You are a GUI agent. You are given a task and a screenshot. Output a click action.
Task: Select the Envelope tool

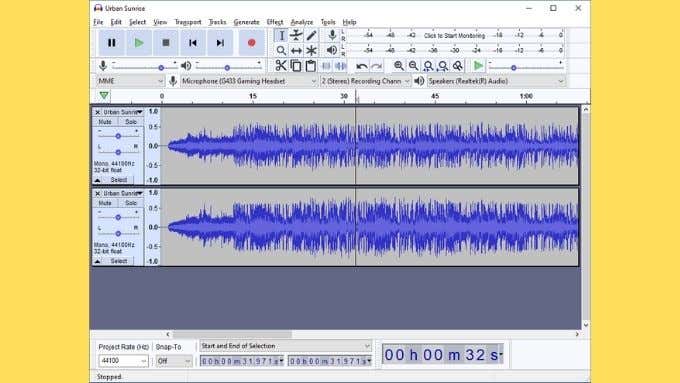coord(296,36)
